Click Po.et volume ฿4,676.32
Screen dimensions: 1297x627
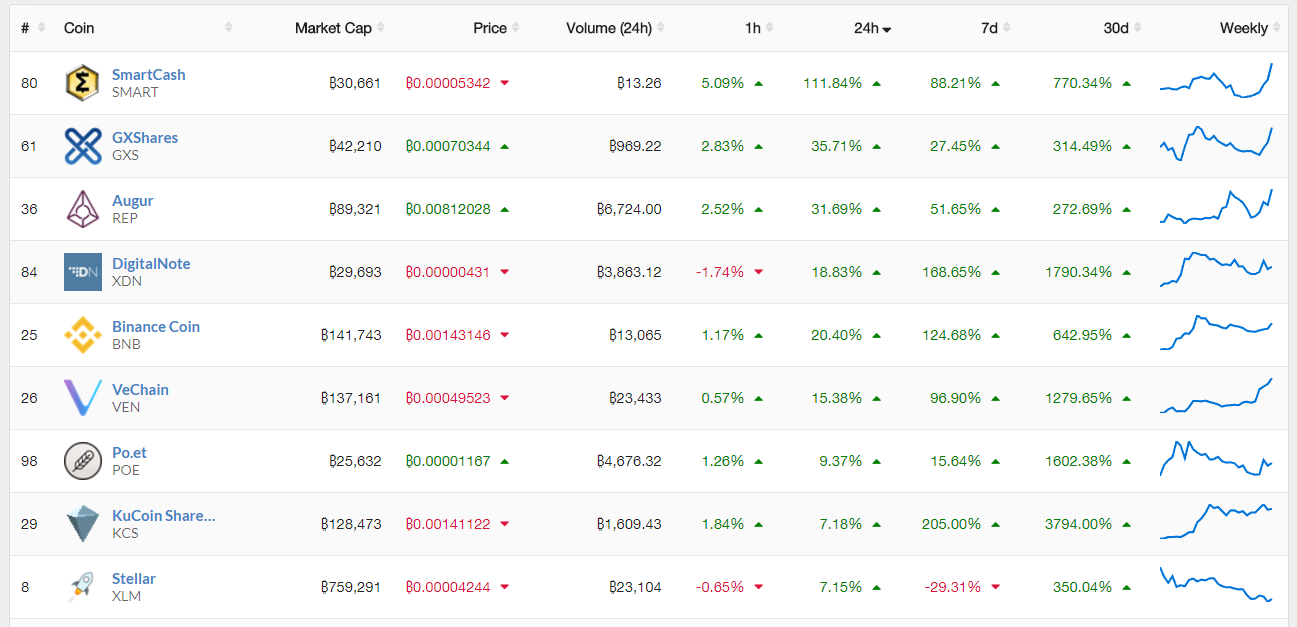[x=629, y=461]
